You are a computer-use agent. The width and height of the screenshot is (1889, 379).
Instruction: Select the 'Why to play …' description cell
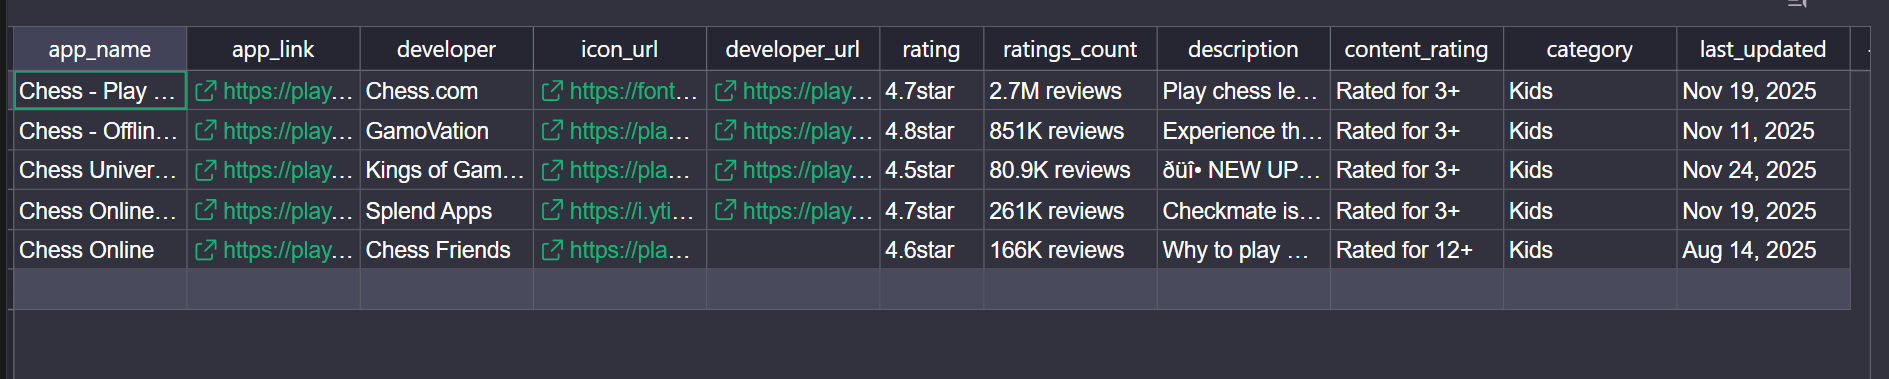click(x=1243, y=250)
